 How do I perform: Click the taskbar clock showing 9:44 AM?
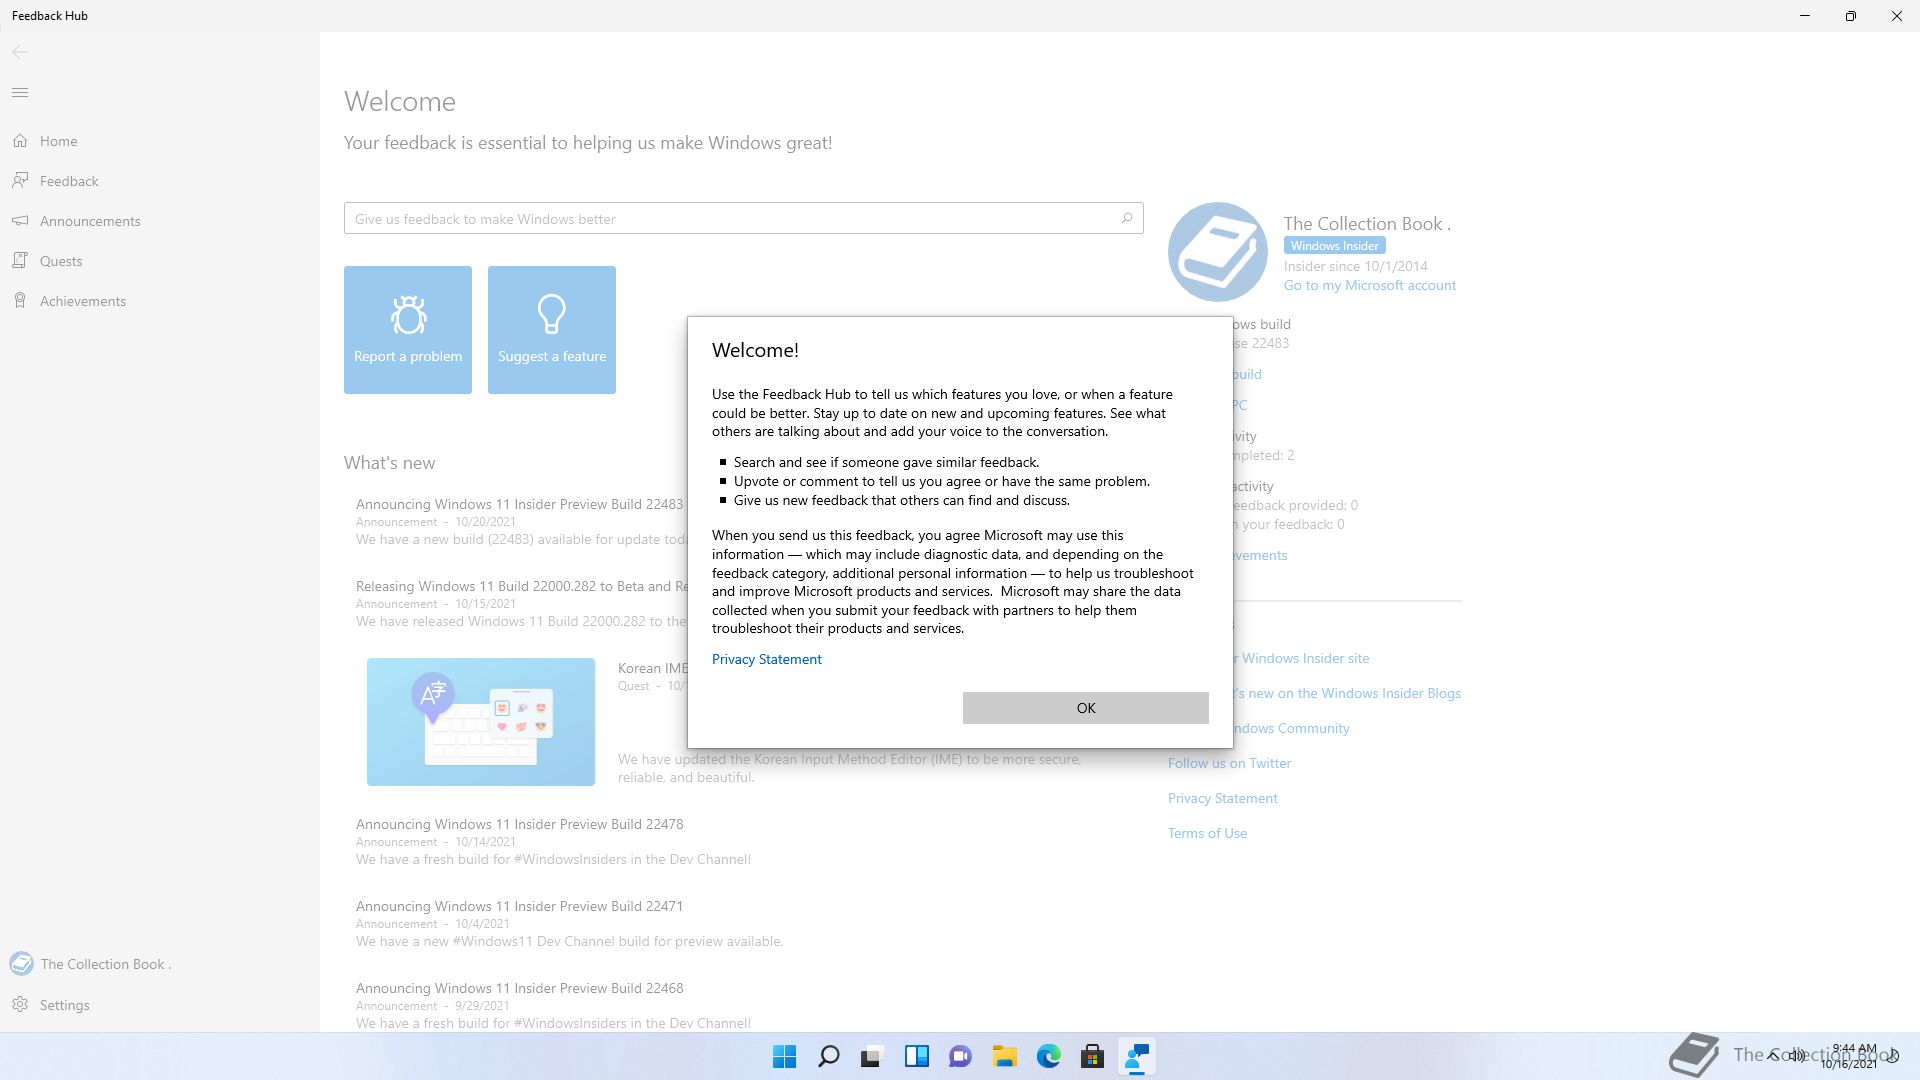tap(1850, 1056)
